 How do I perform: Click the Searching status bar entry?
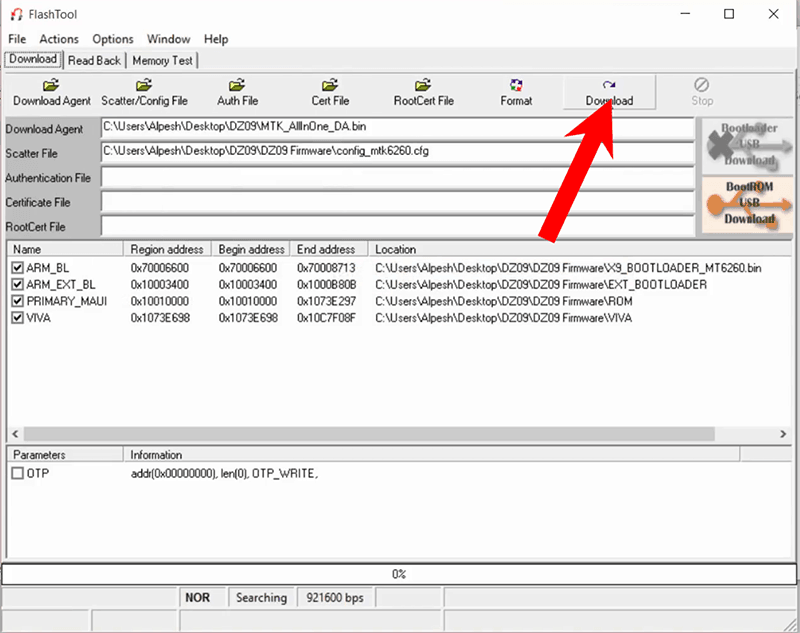[261, 597]
